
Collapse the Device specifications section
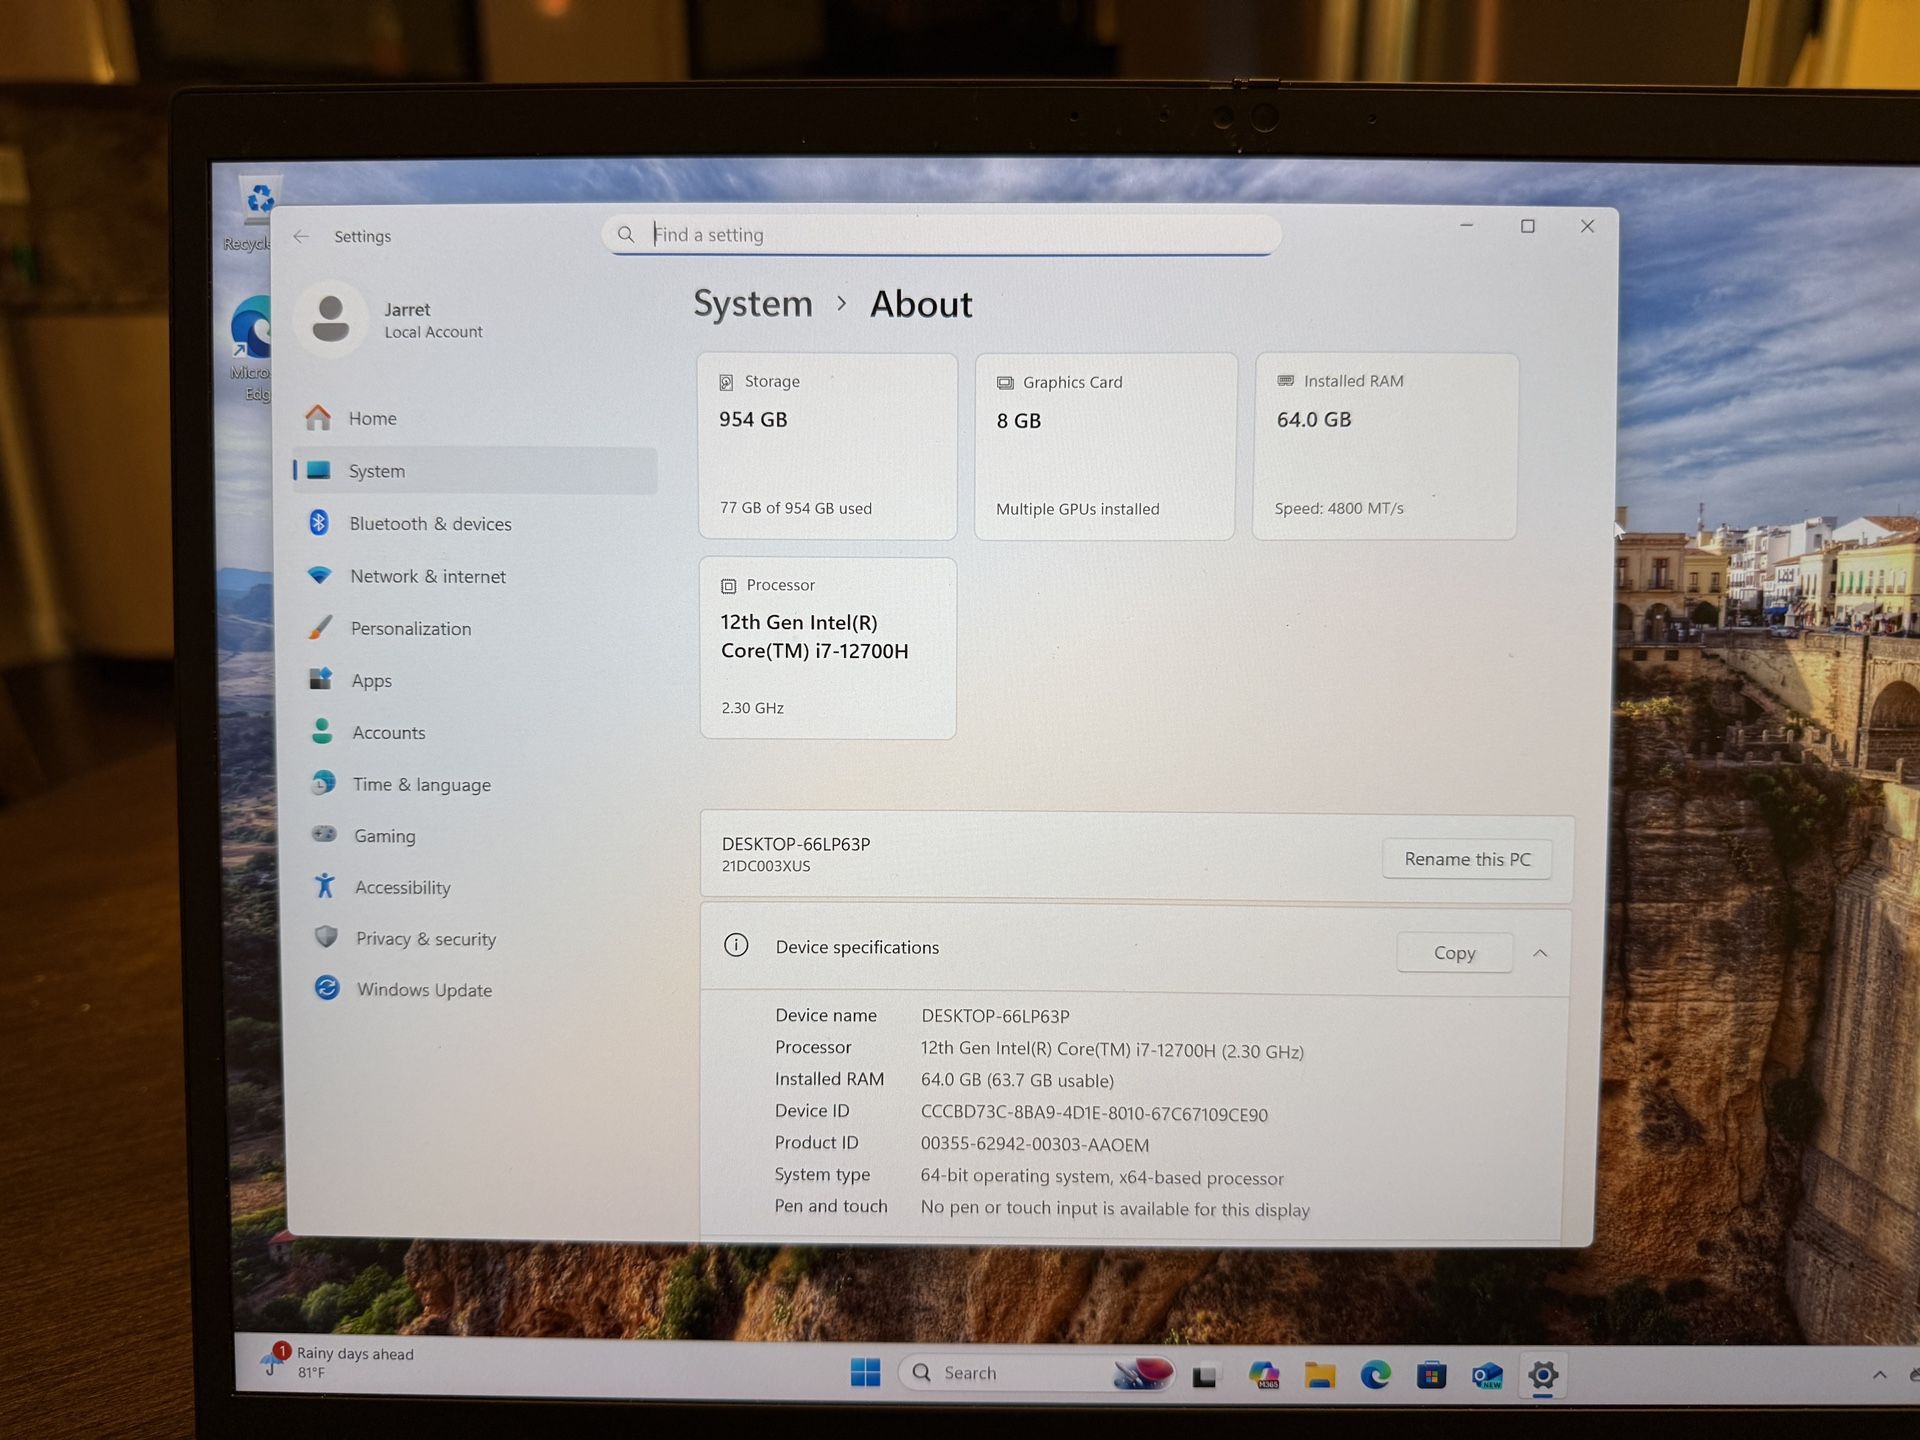[x=1540, y=953]
